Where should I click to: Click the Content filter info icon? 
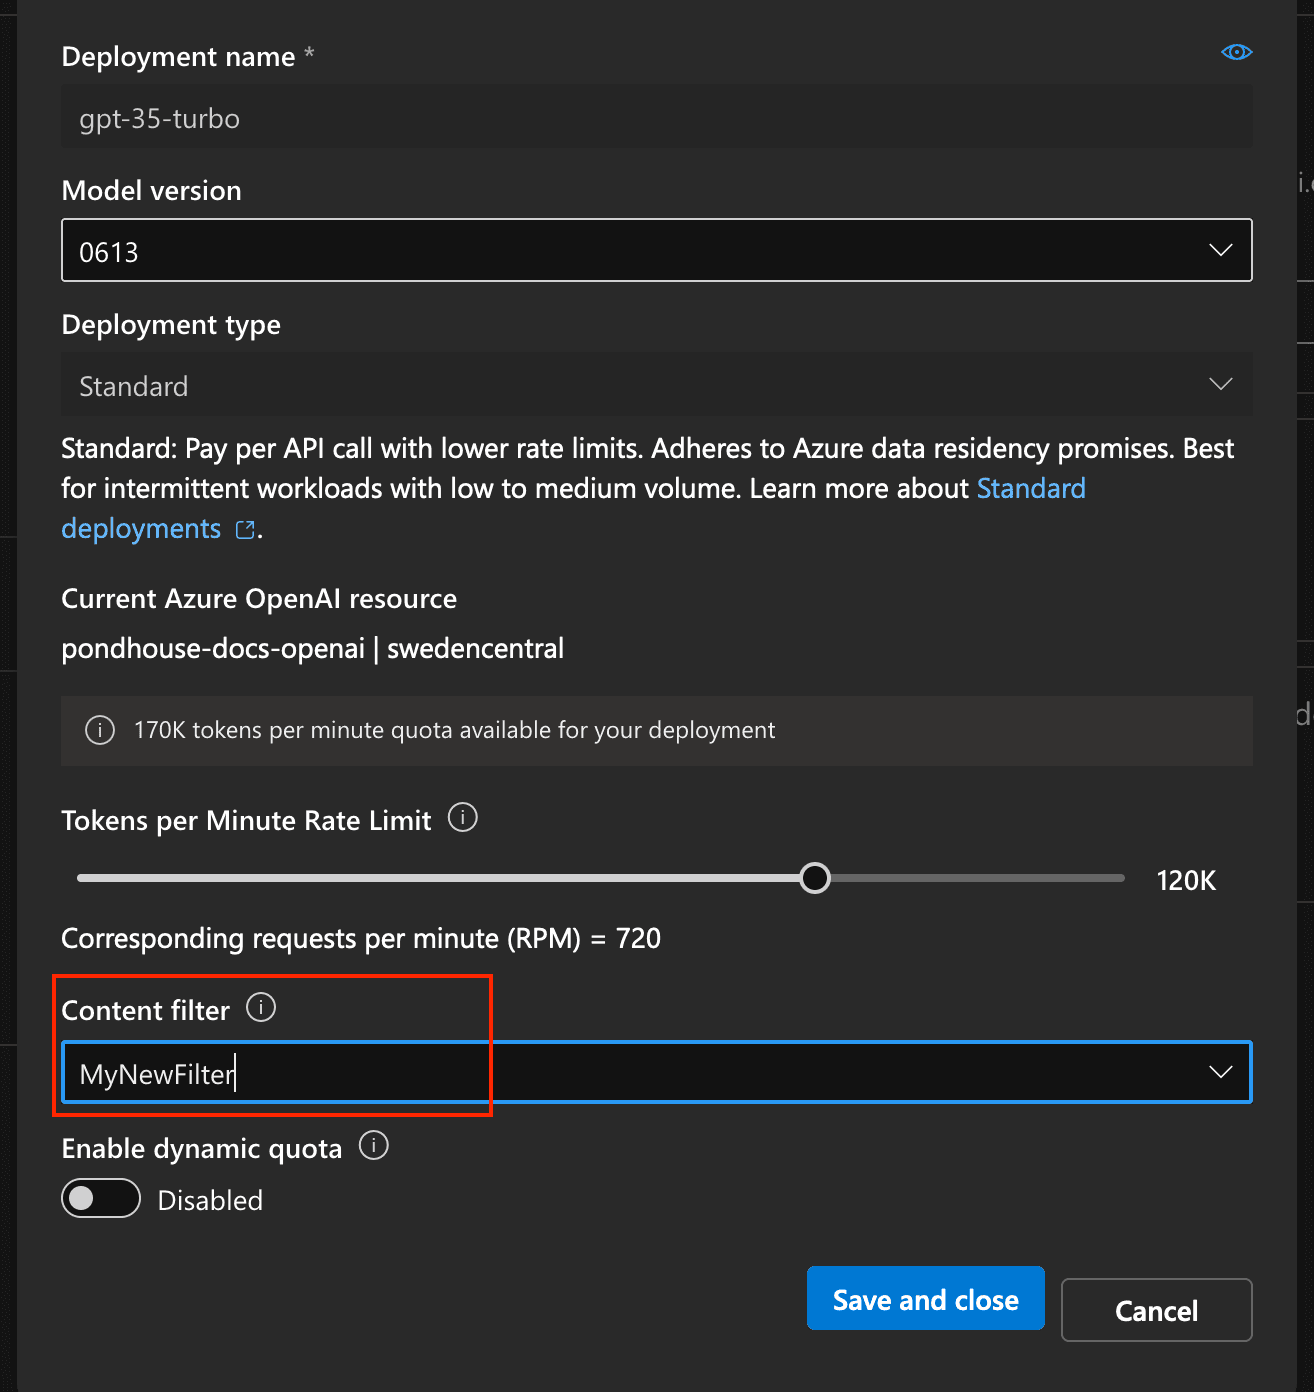pos(260,1007)
